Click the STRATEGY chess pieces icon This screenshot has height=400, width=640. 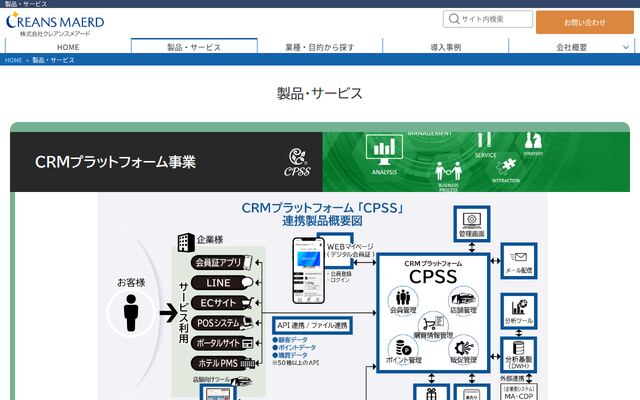point(533,141)
